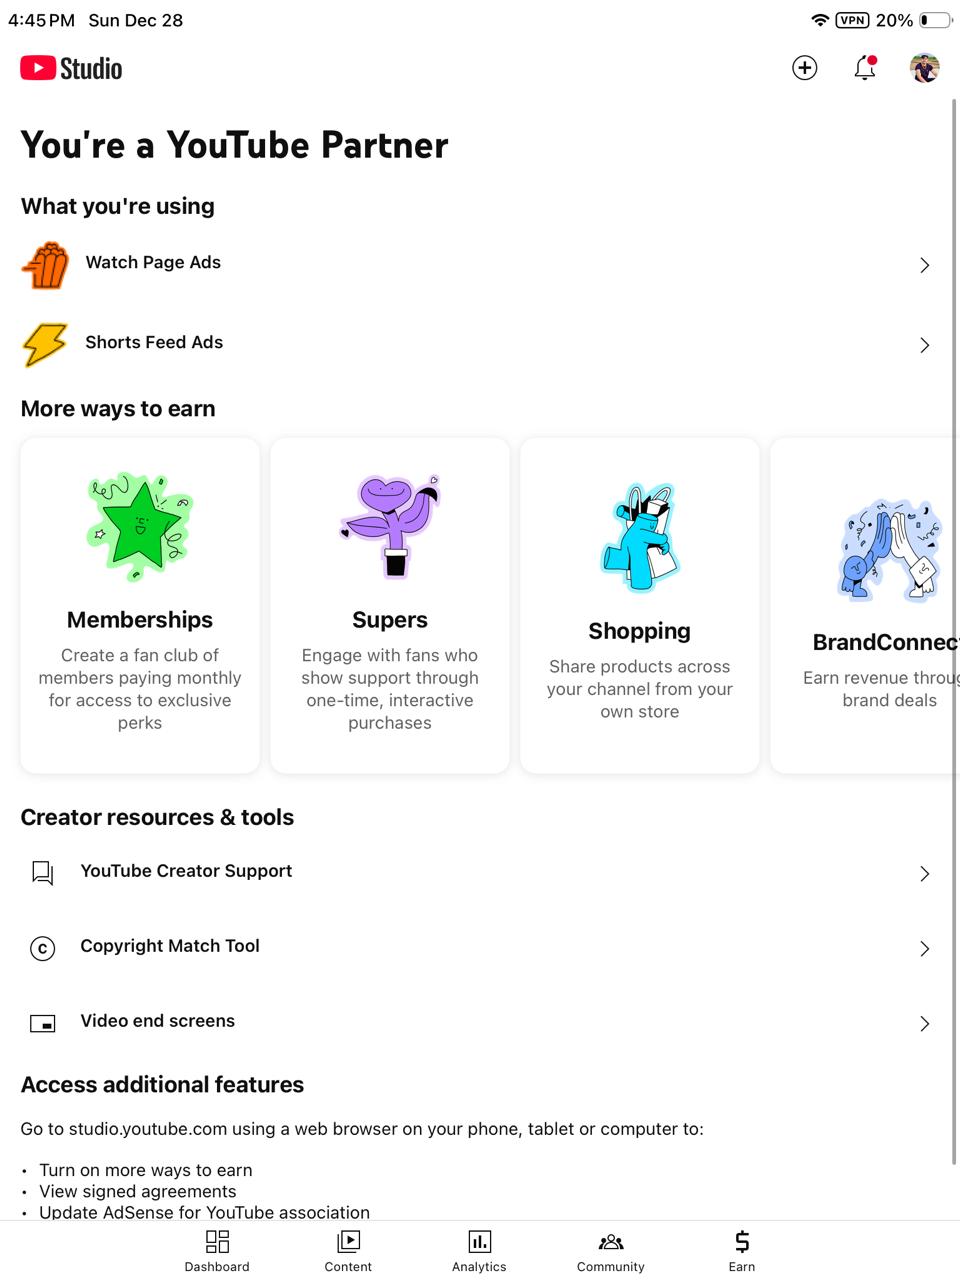Open the Content tab
The width and height of the screenshot is (960, 1280).
[348, 1251]
